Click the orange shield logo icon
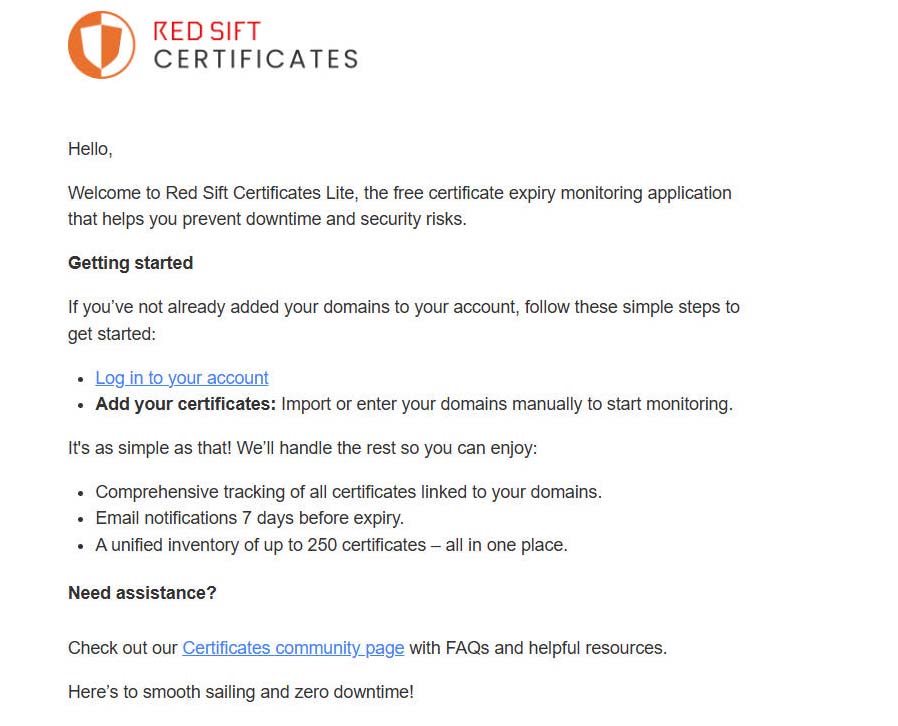 coord(101,45)
